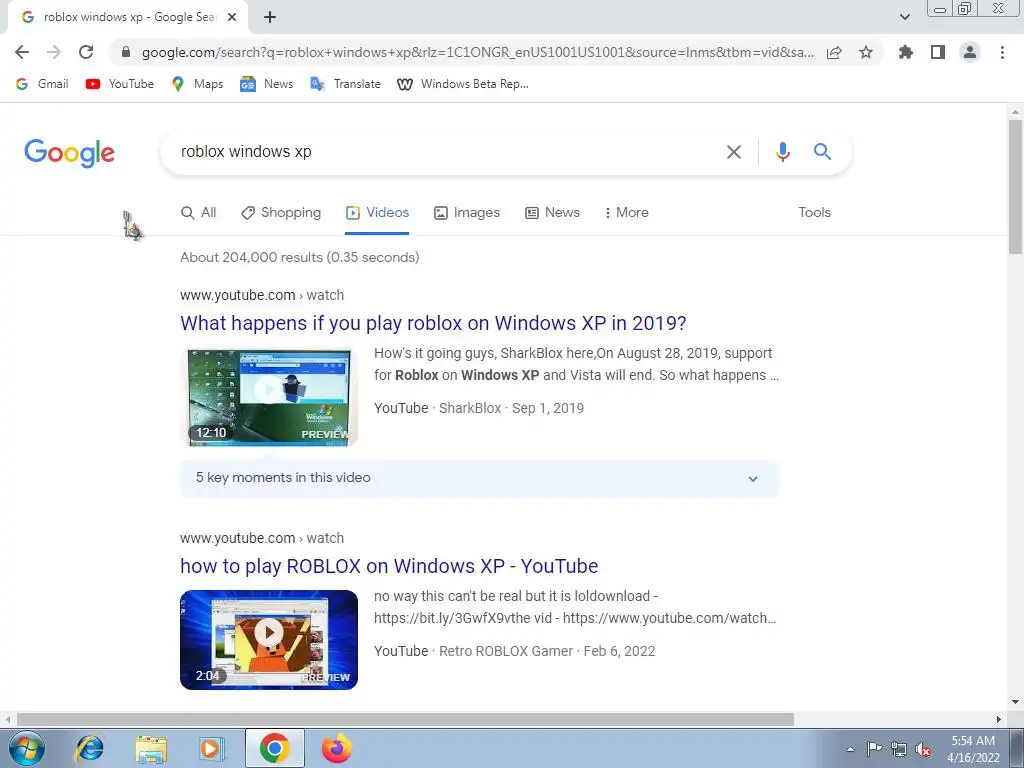Open search Tools
Screen dimensions: 1024x768
pos(814,212)
